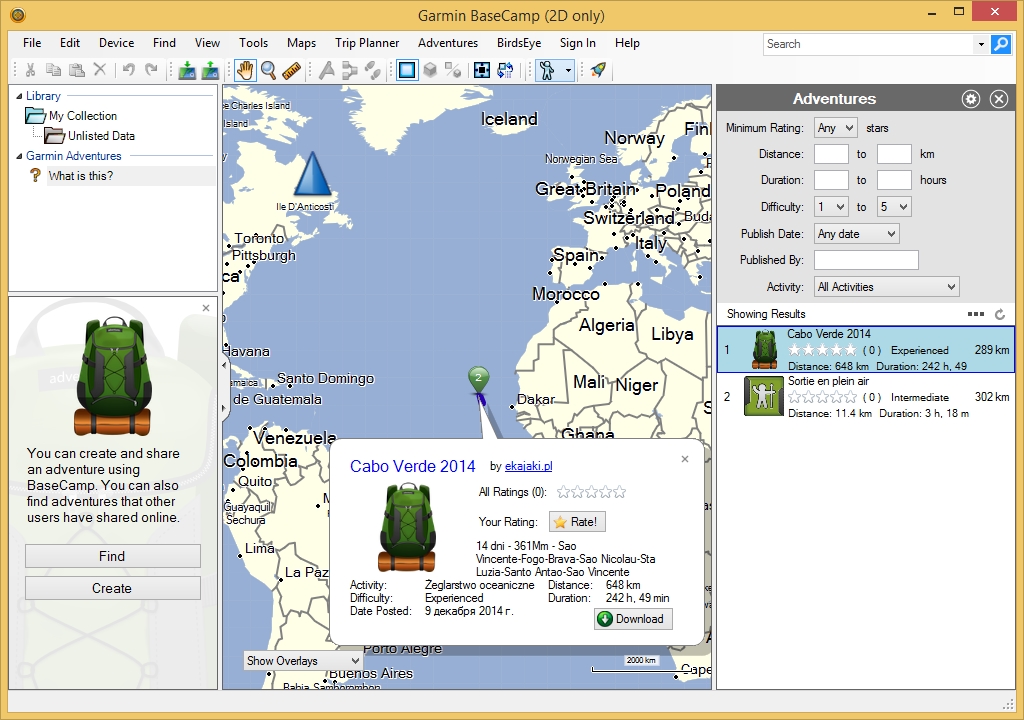Open the File menu
Image resolution: width=1024 pixels, height=720 pixels.
(x=32, y=42)
